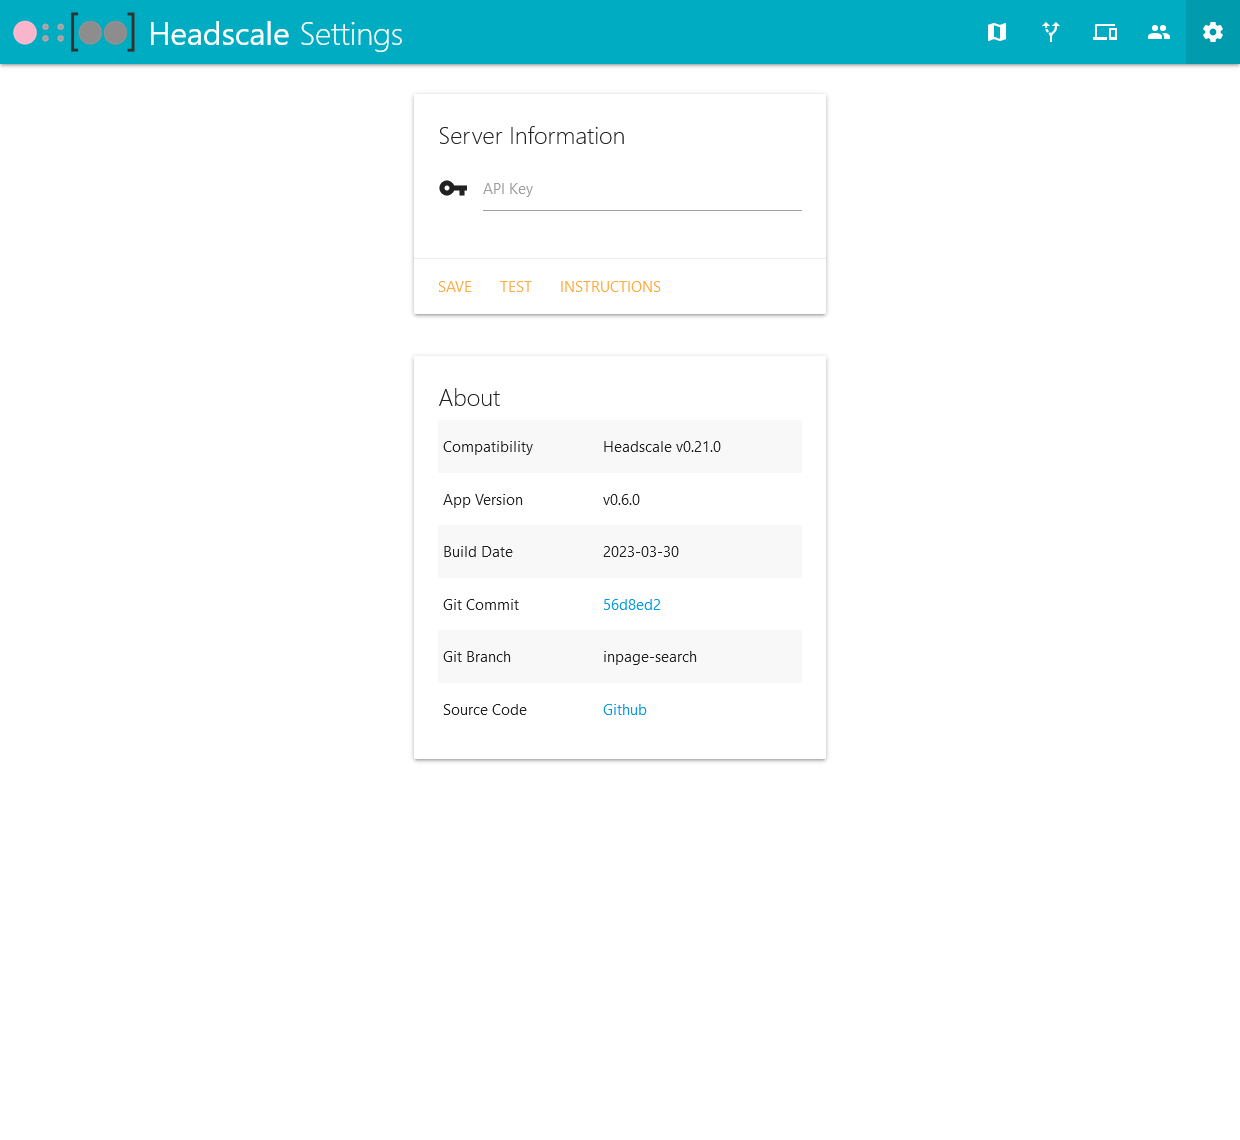1240x1140 pixels.
Task: Click the 2023-03-30 build date value
Action: [x=641, y=552]
